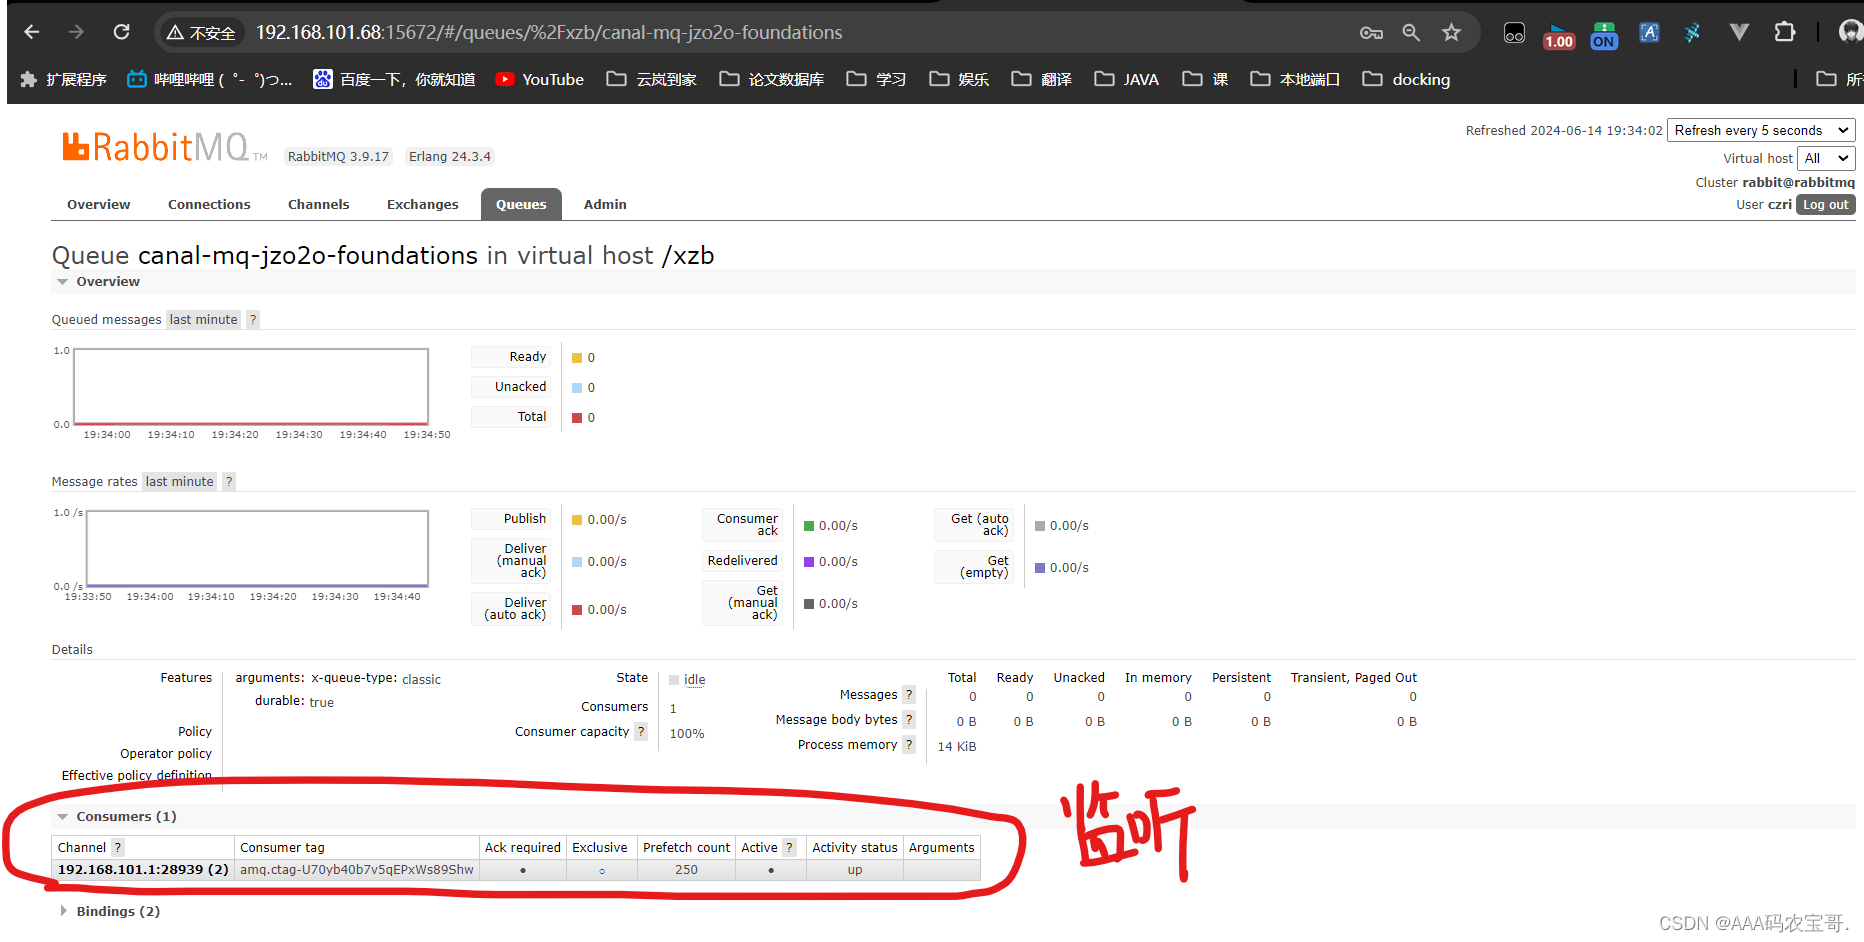Click the Process memory 14 KiB value

click(957, 747)
